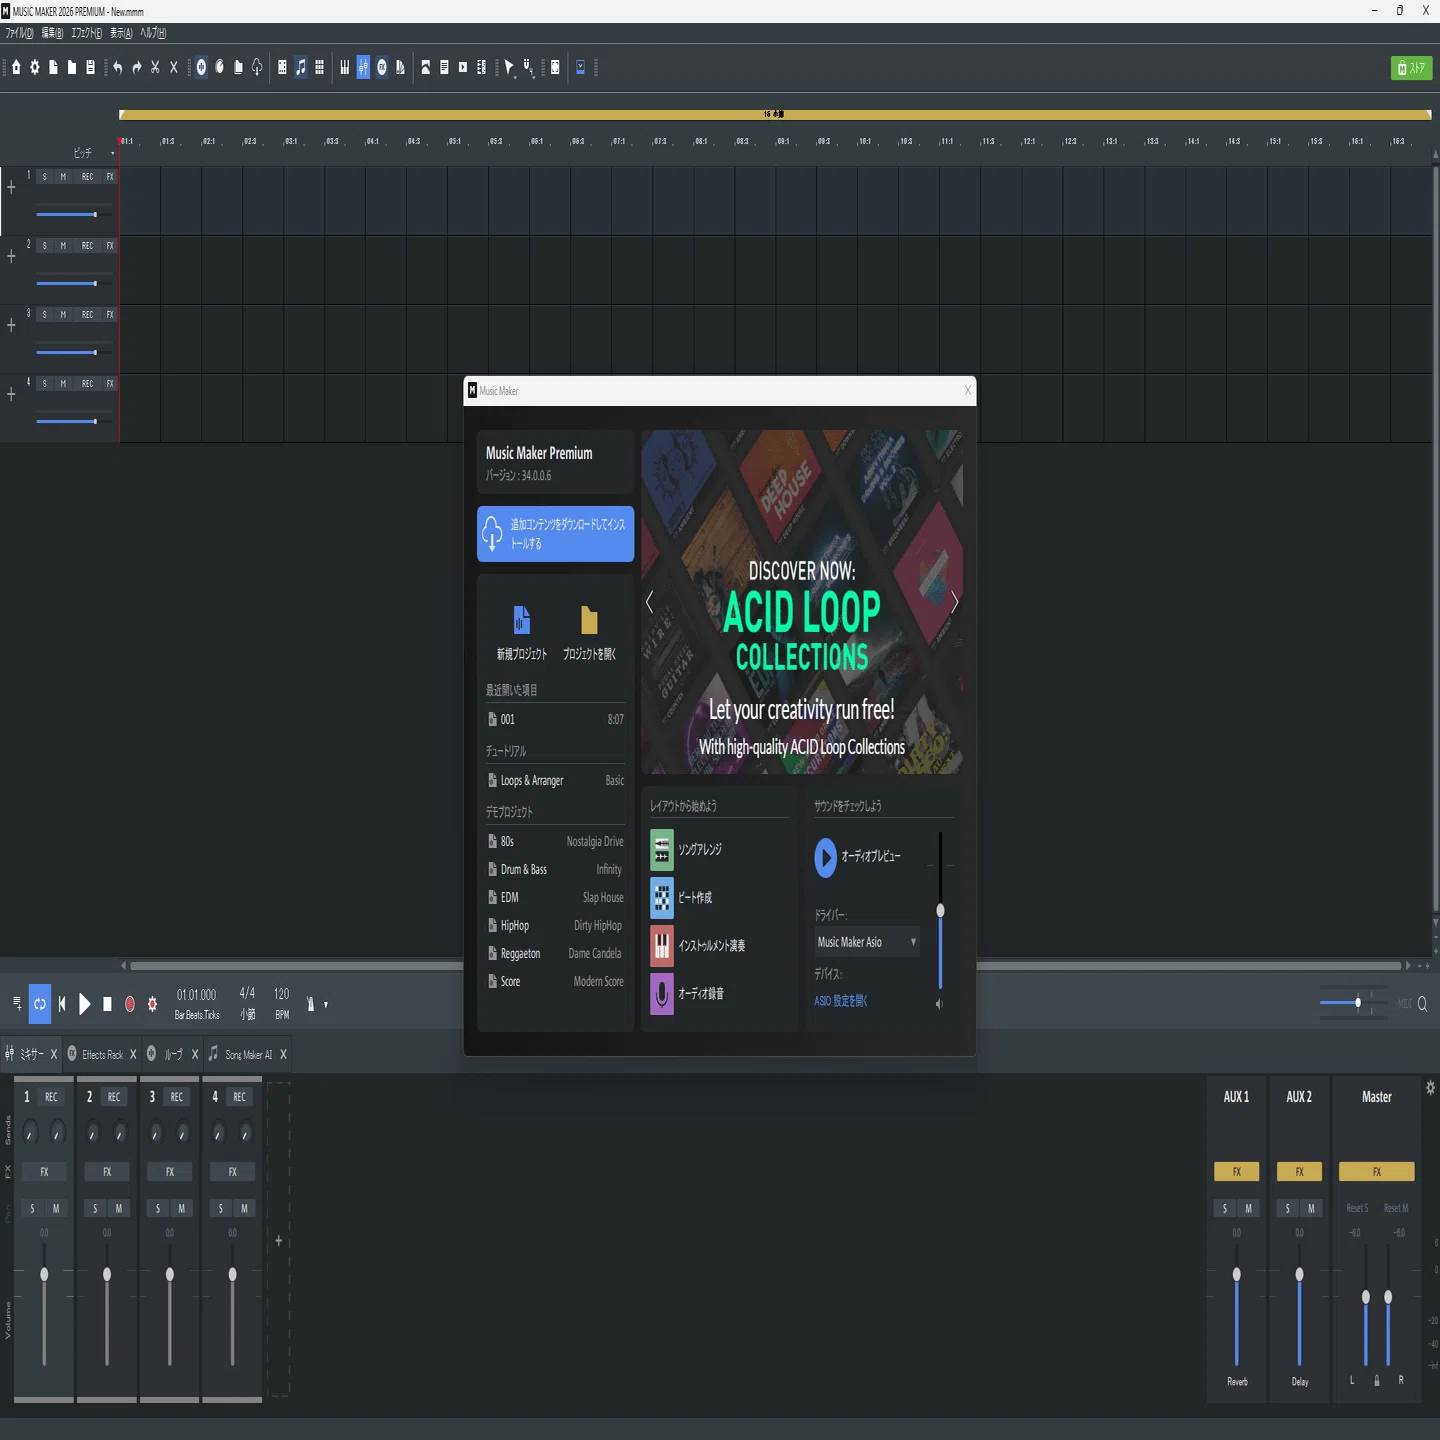Screen dimensions: 1440x1440
Task: Open the エフェクト menu
Action: tap(86, 33)
